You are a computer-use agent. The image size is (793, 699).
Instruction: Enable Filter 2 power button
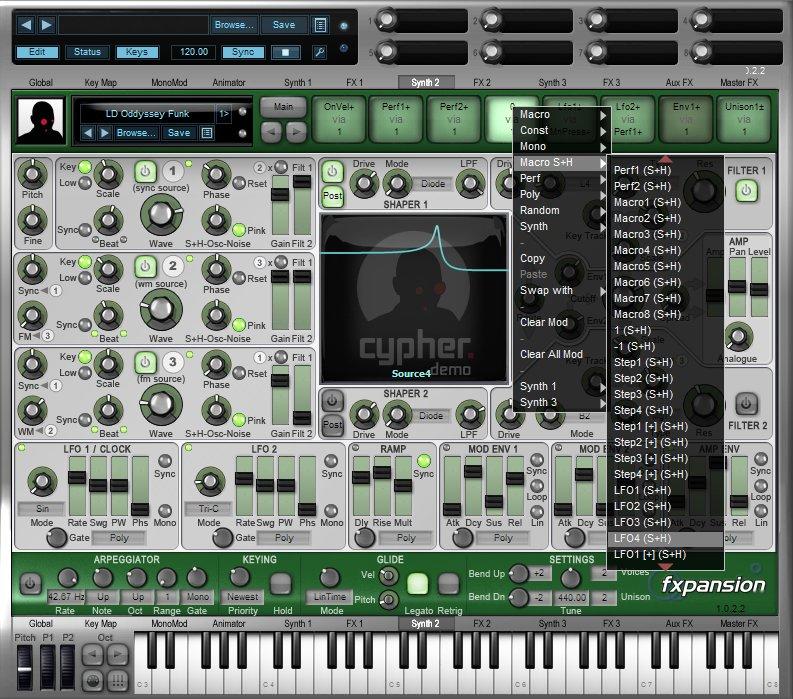coord(746,404)
